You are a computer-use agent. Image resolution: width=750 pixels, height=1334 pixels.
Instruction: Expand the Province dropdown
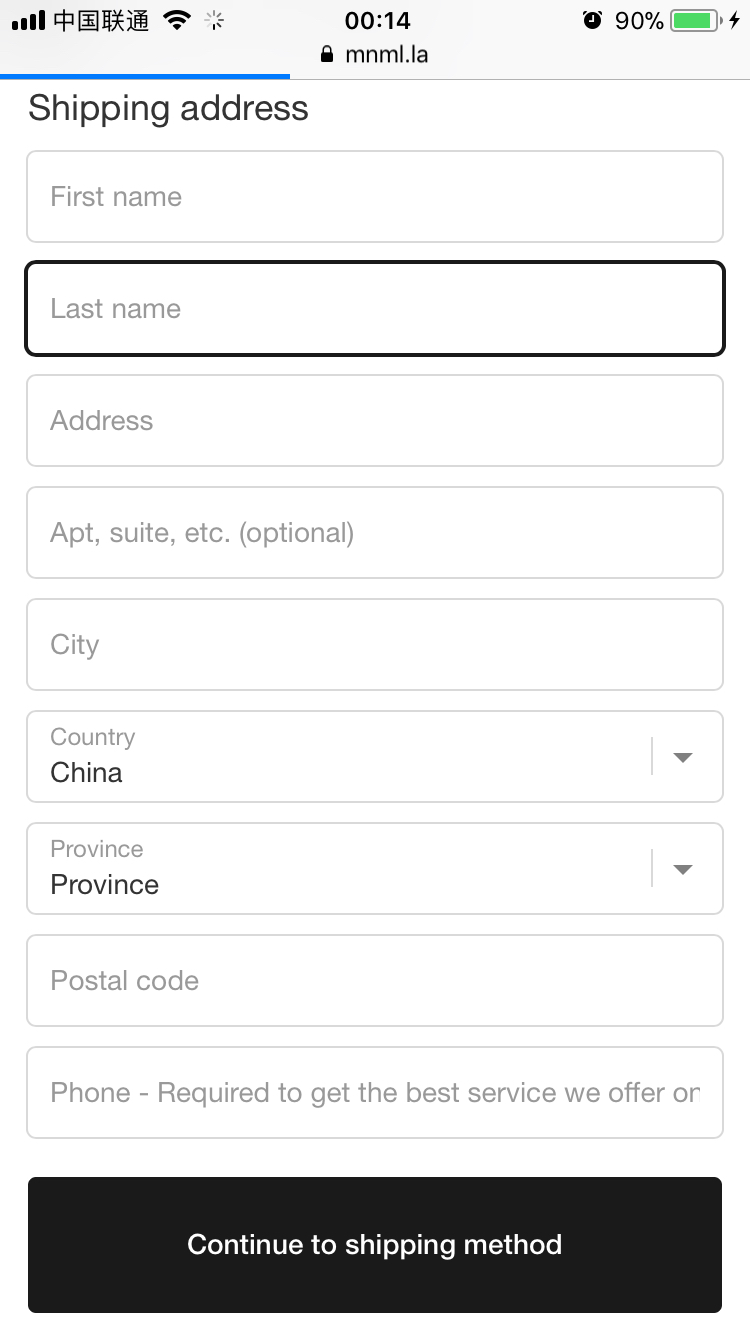(340, 869)
